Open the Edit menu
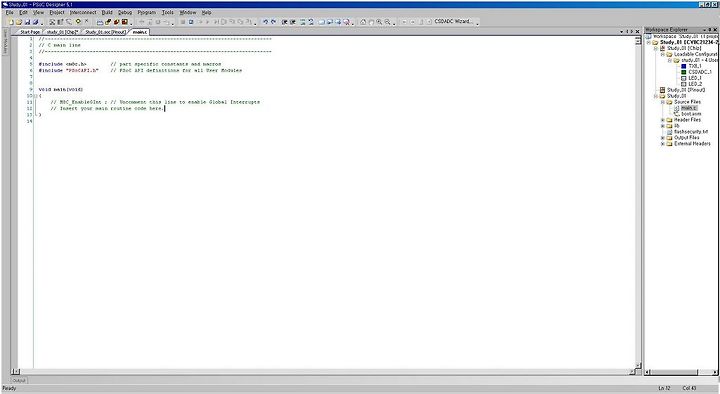The height and width of the screenshot is (394, 720). 23,12
